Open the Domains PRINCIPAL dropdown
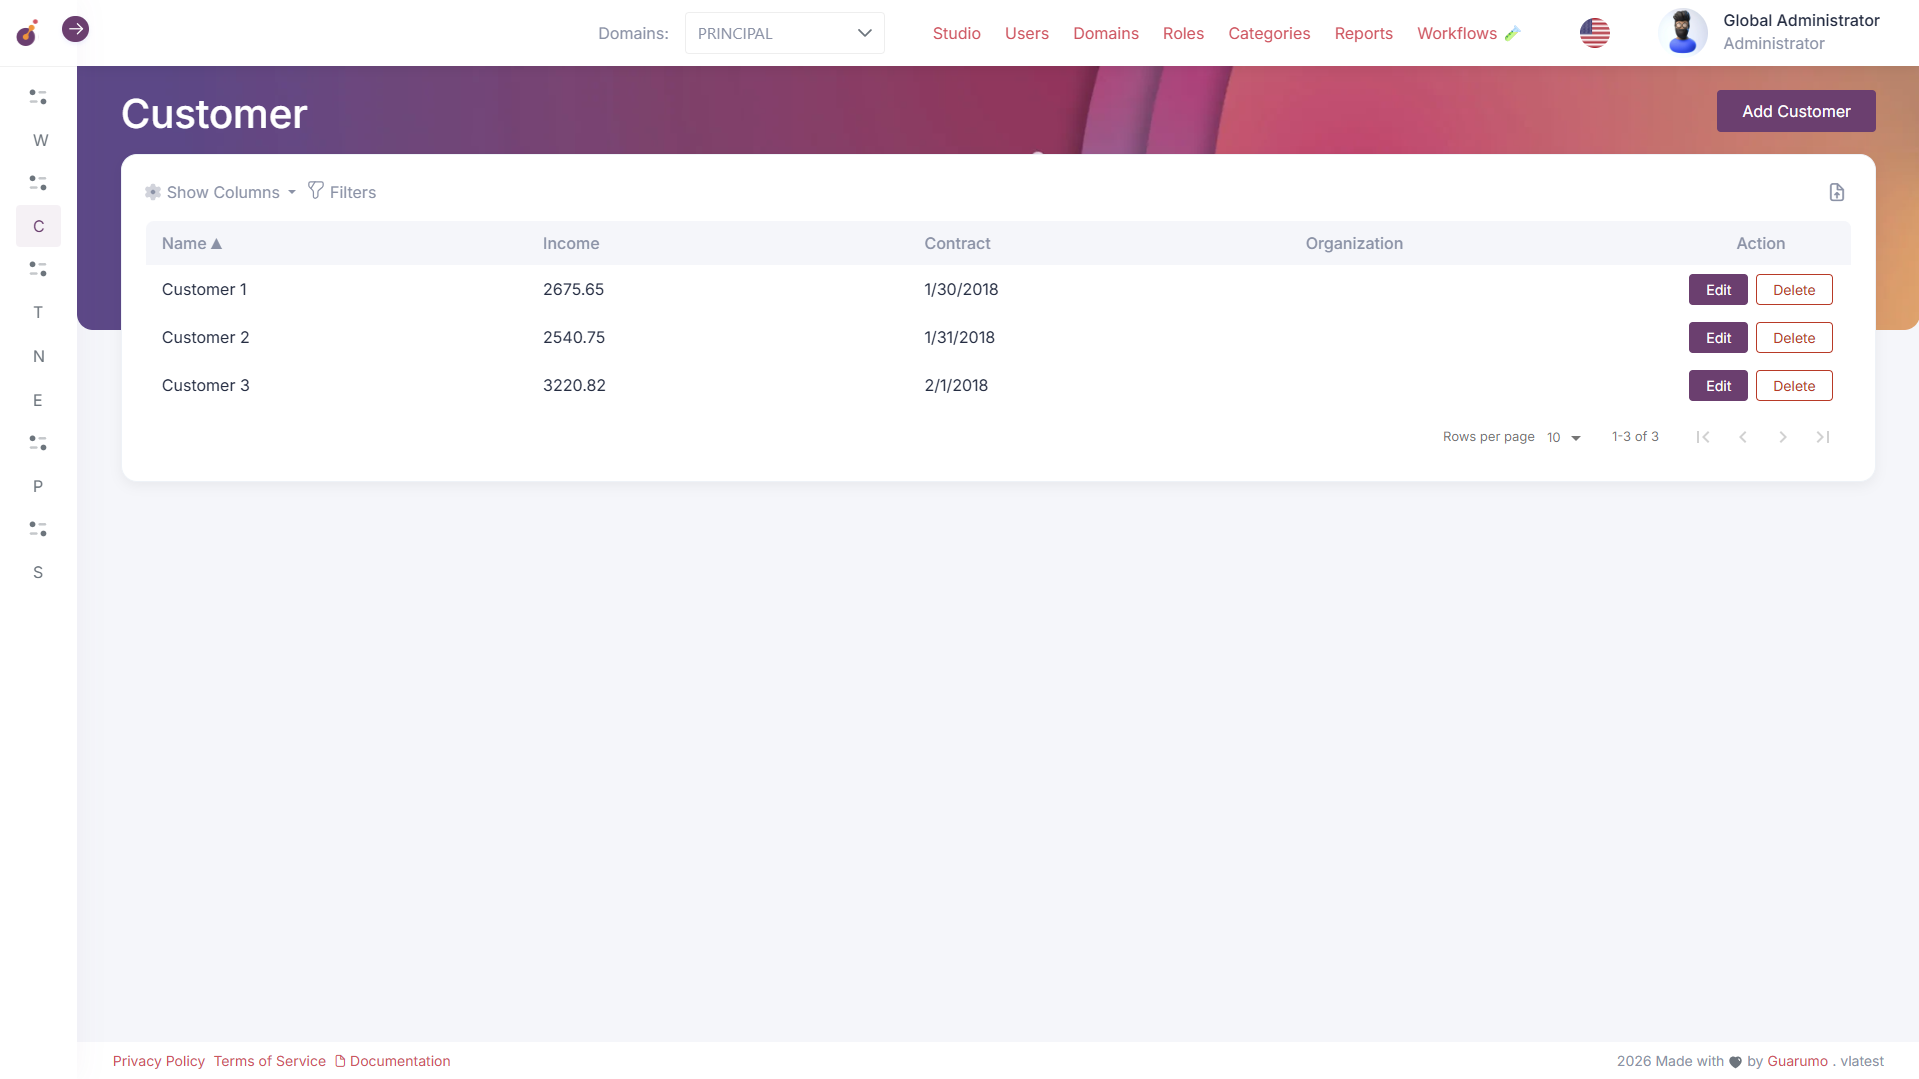 [x=784, y=33]
